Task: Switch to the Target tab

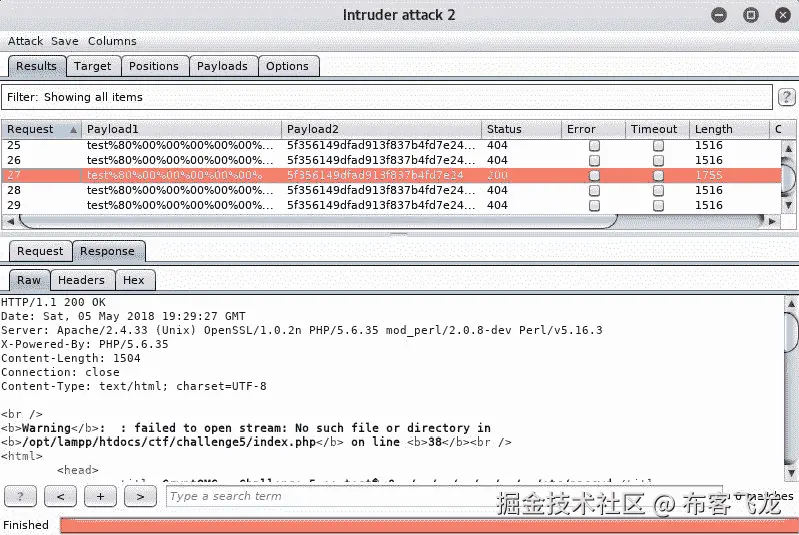Action: tap(93, 66)
